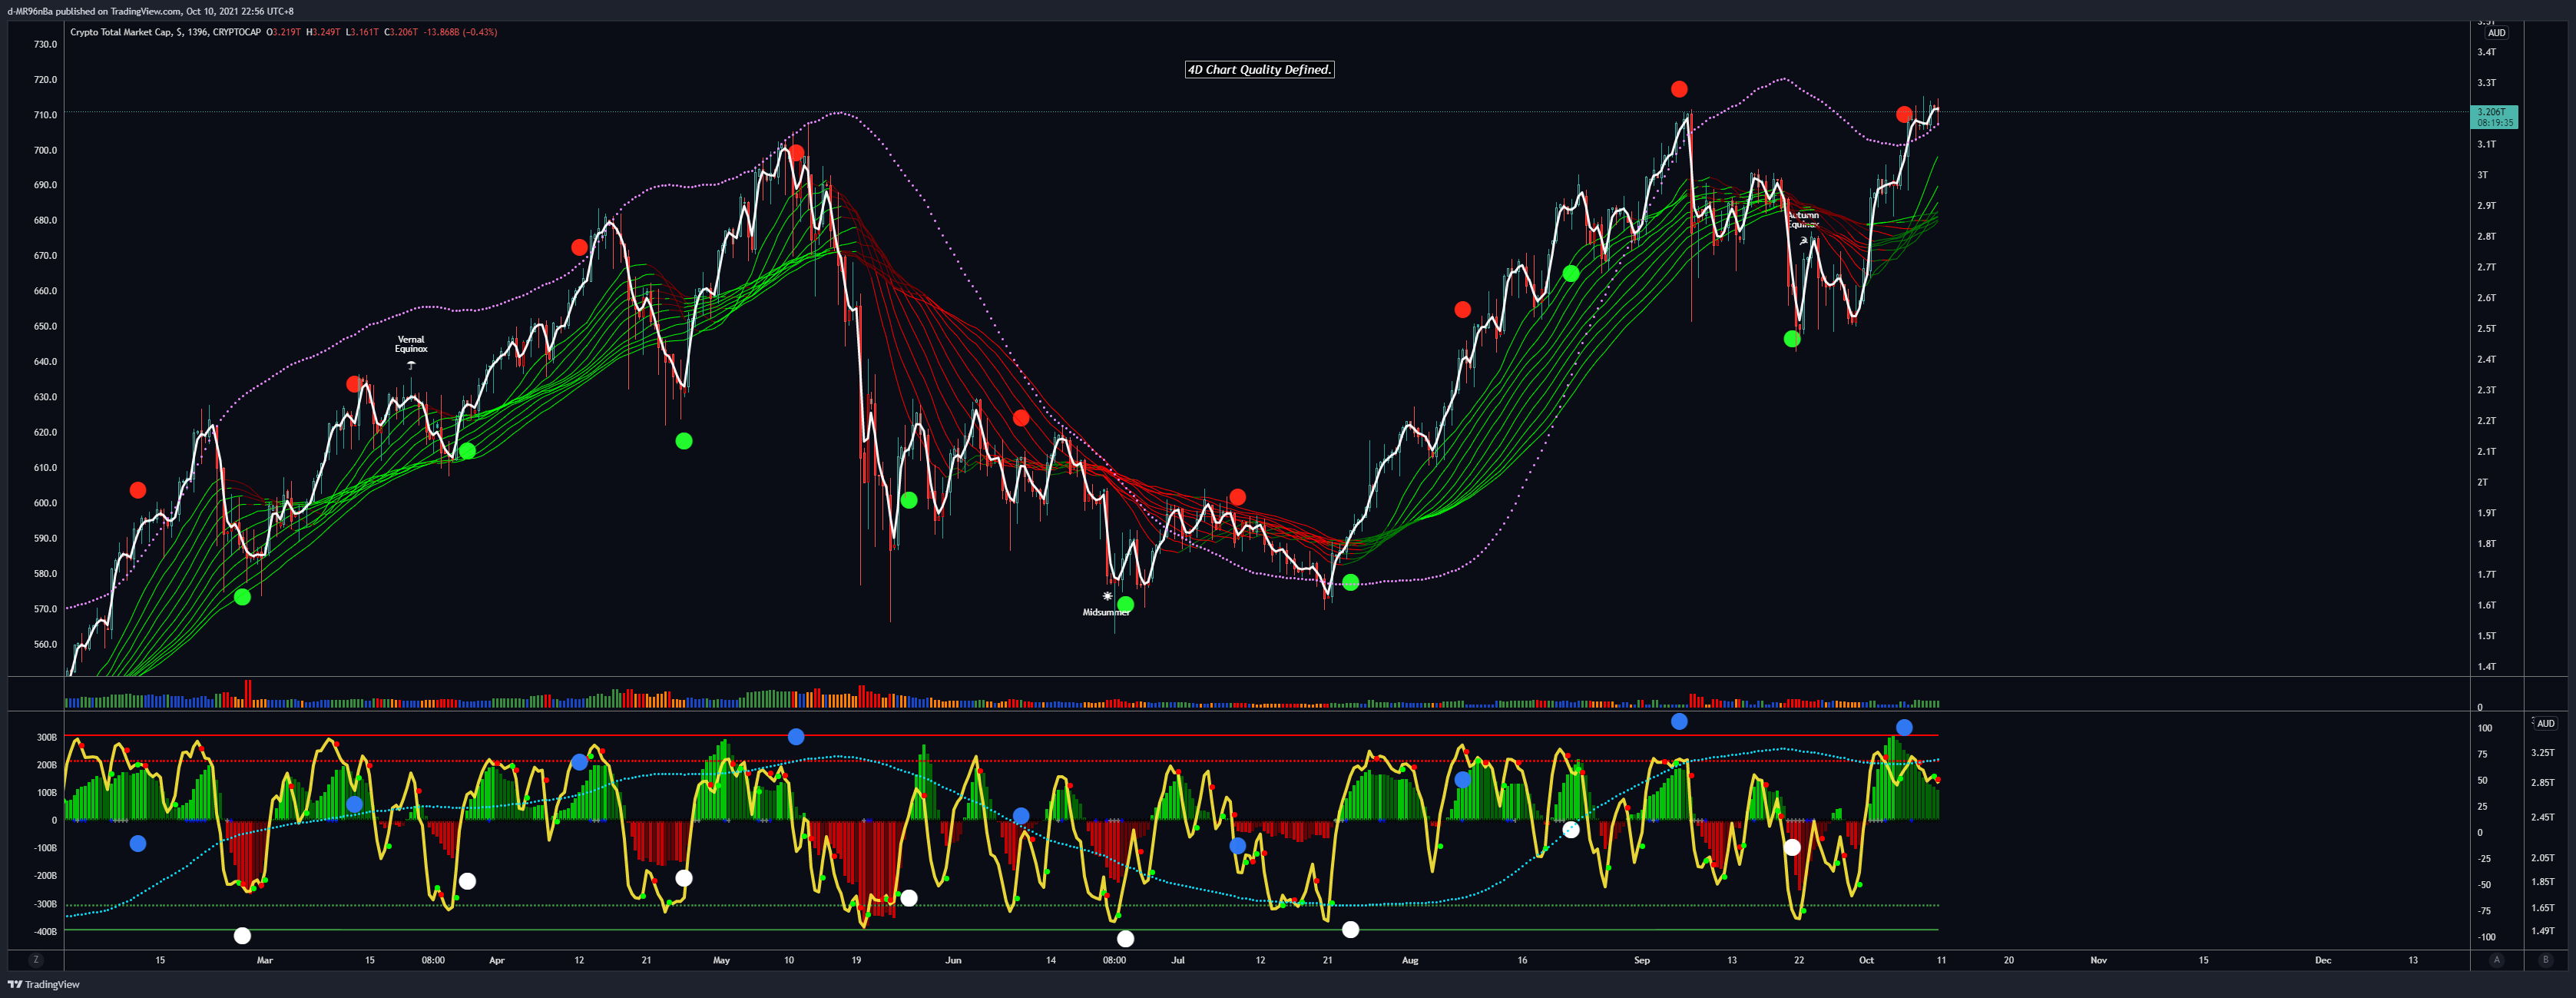Click the H3.249T high value in legend
The width and height of the screenshot is (2576, 998).
323,32
